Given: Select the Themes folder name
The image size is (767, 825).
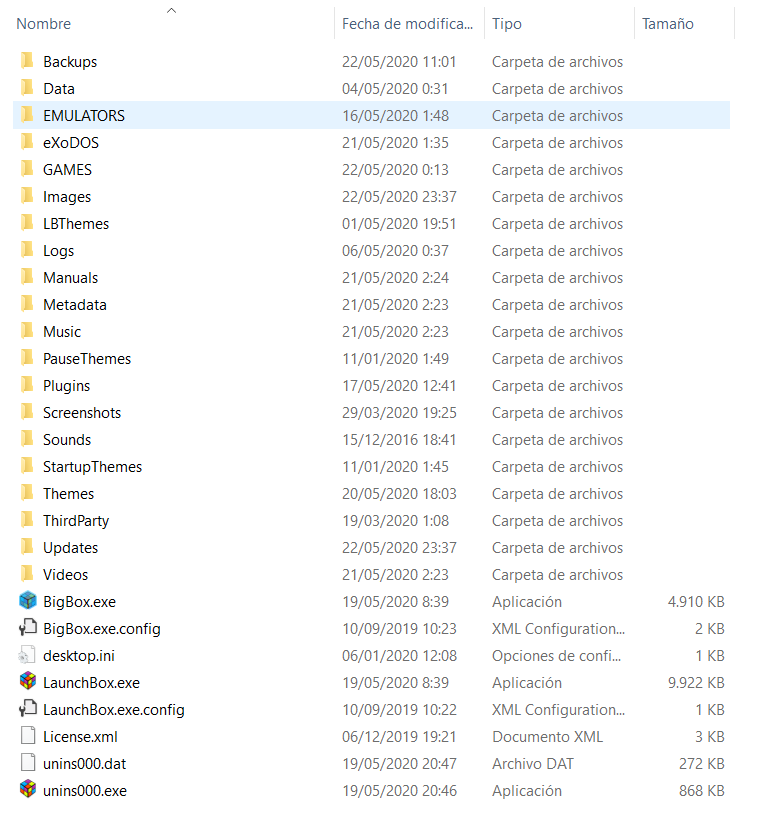Looking at the screenshot, I should [x=68, y=494].
